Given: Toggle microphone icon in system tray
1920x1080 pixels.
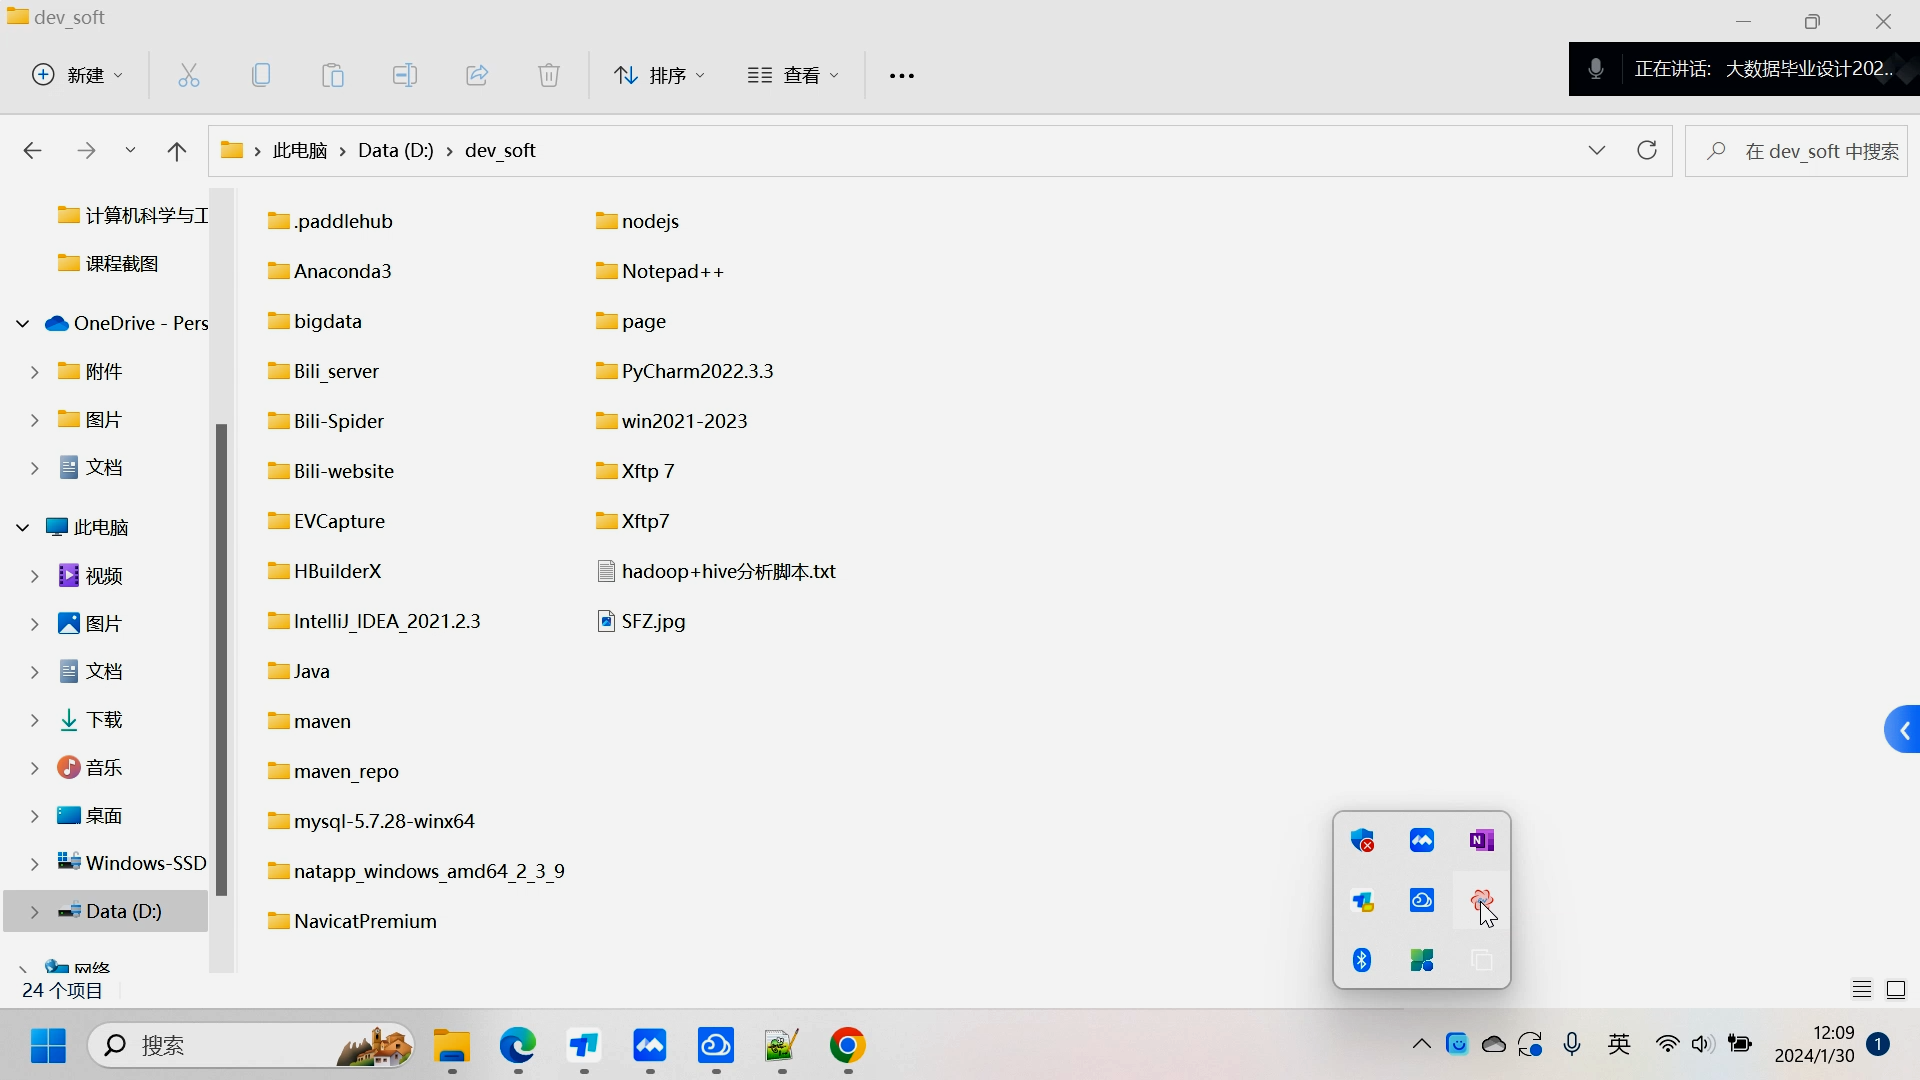Looking at the screenshot, I should tap(1572, 1045).
